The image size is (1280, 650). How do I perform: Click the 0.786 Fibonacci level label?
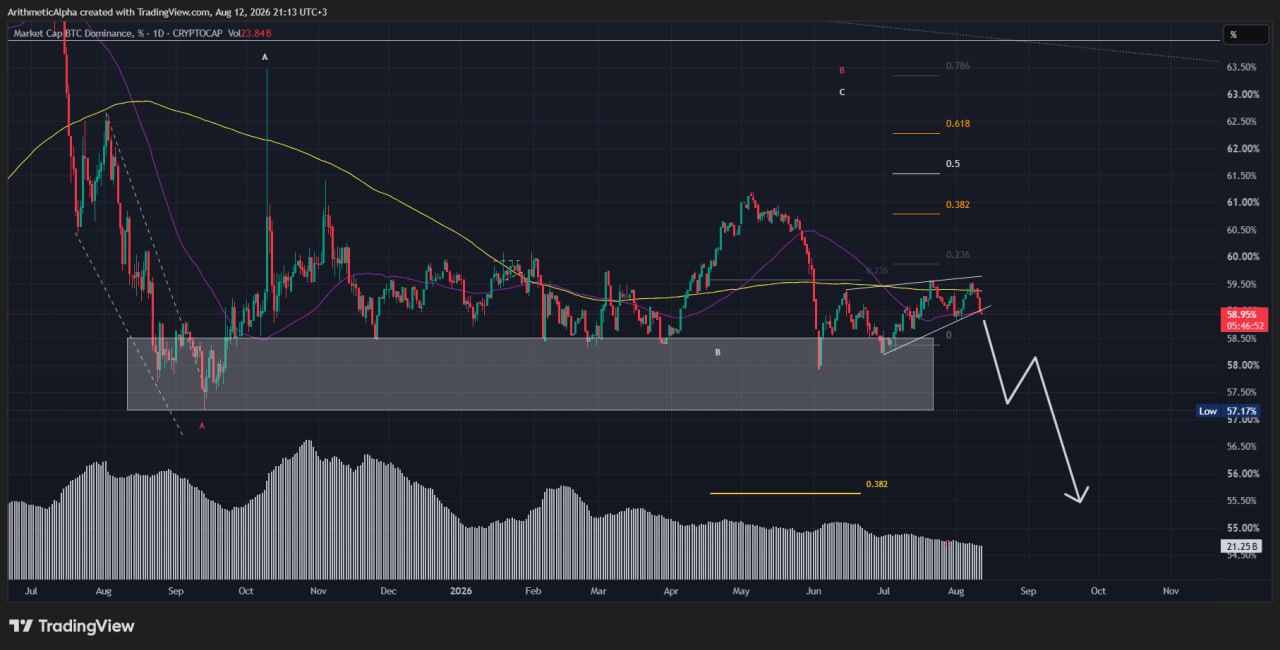coord(958,66)
